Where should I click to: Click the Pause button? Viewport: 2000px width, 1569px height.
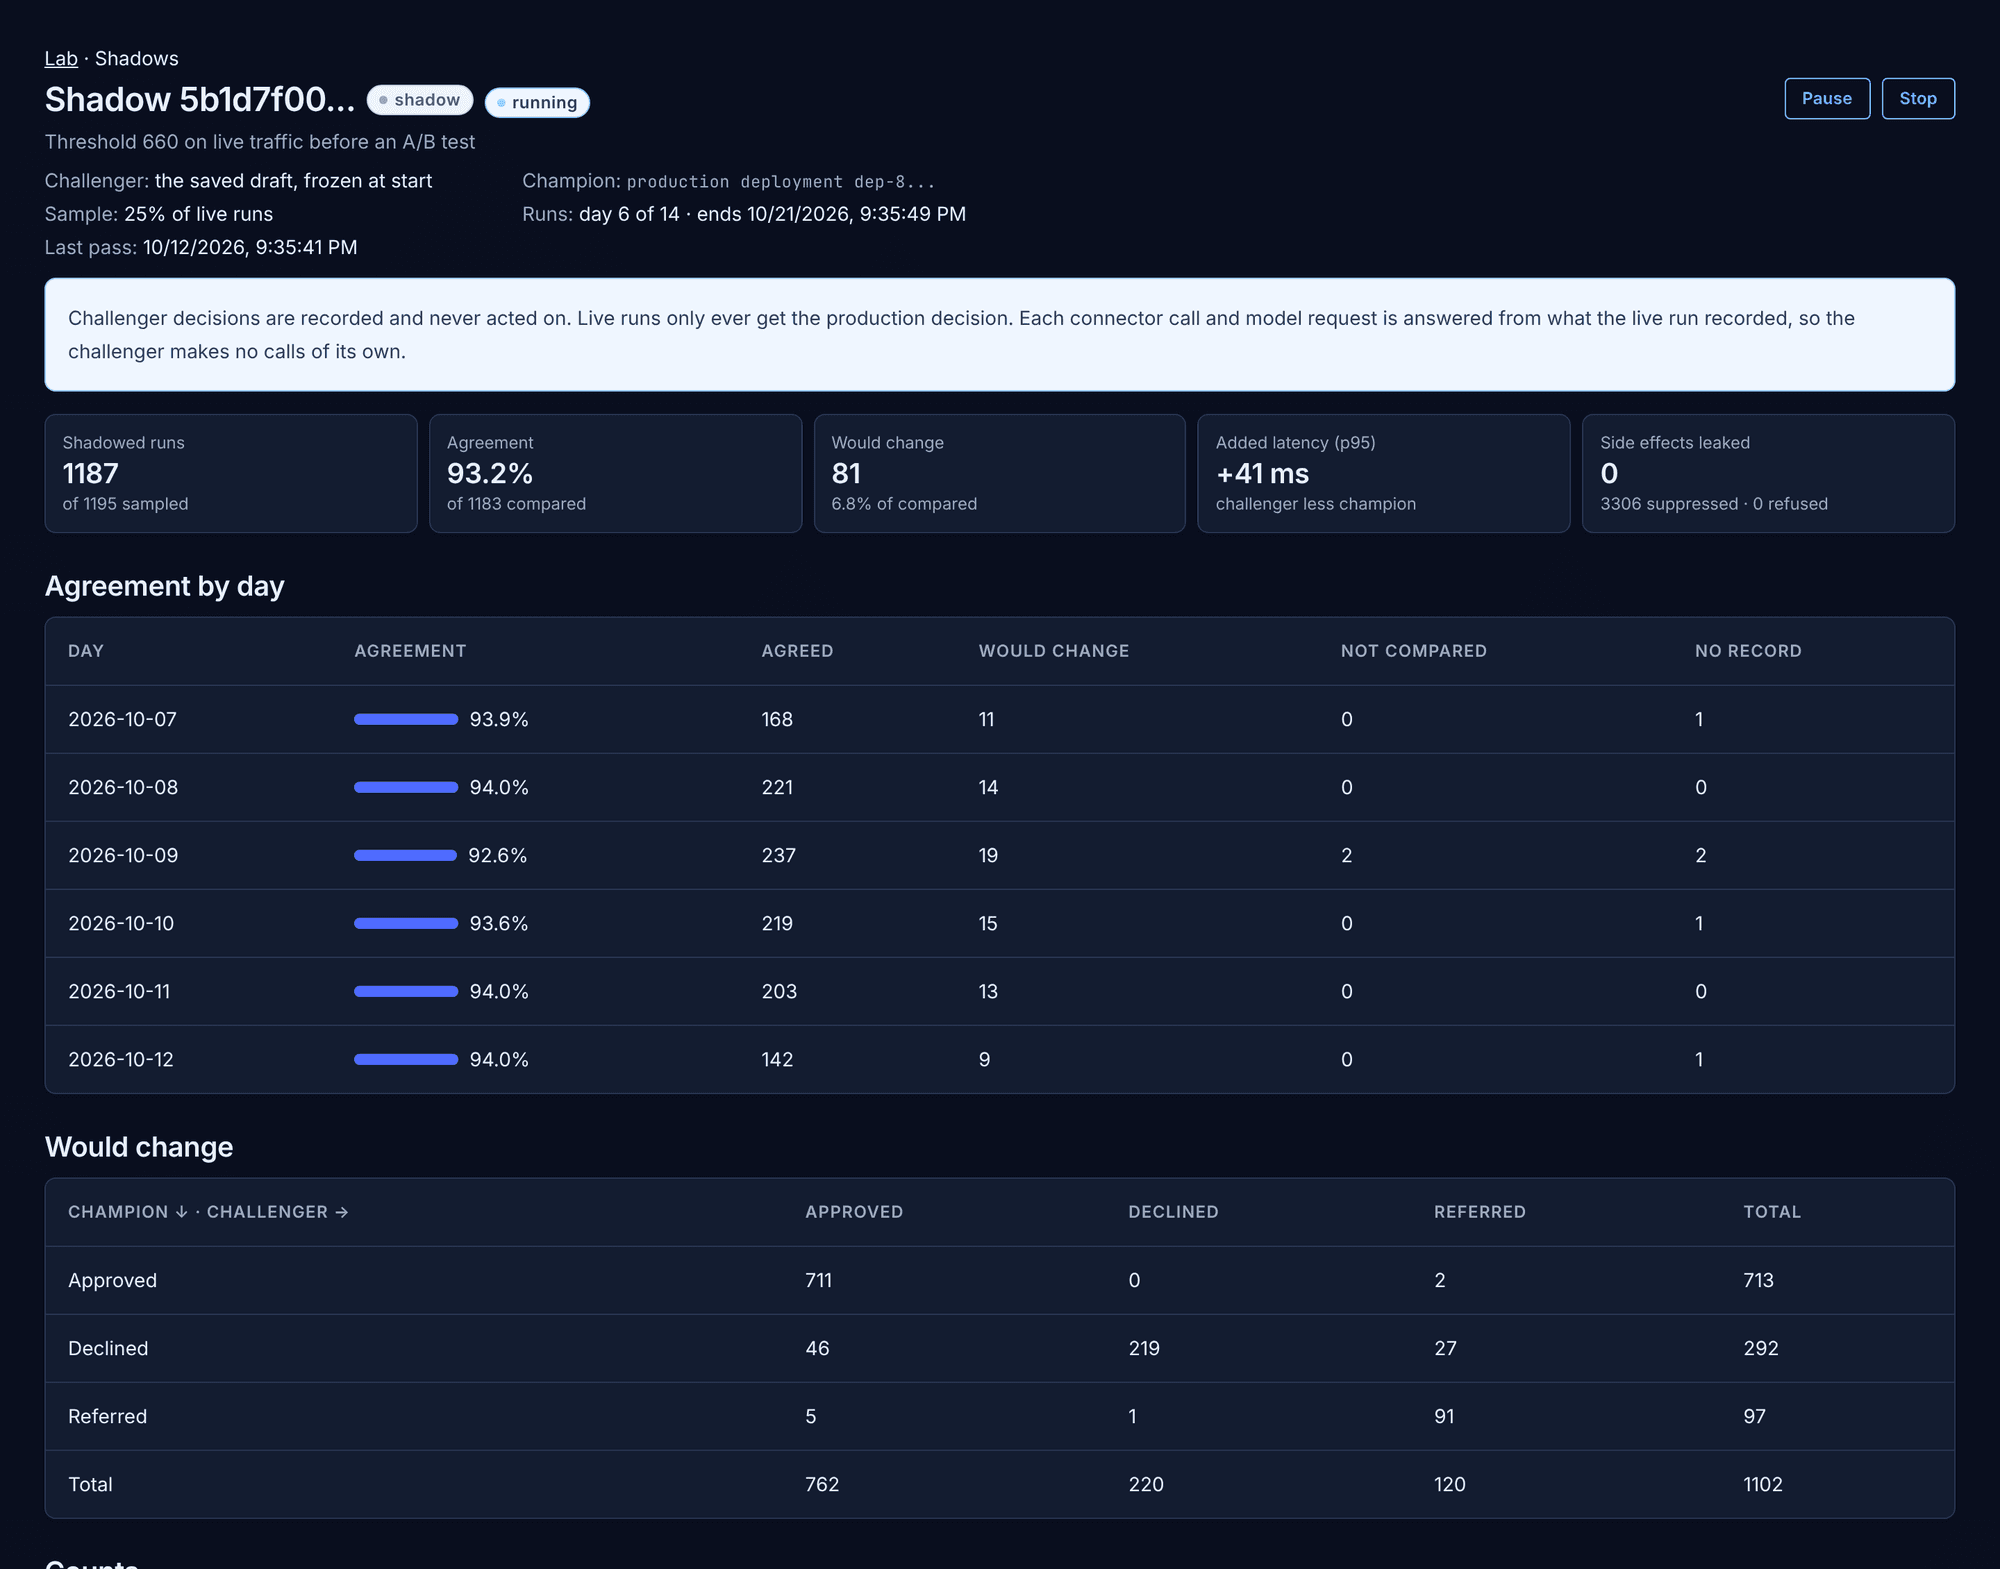coord(1827,99)
